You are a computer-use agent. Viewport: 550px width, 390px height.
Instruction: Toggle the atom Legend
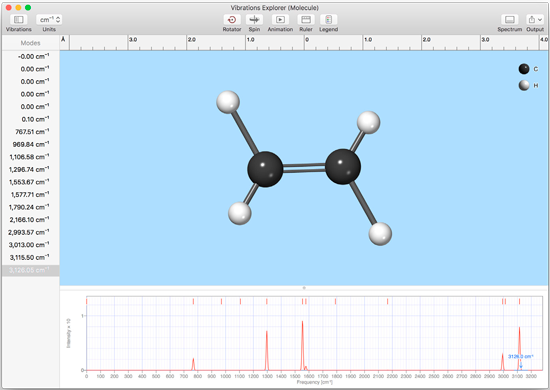[329, 20]
